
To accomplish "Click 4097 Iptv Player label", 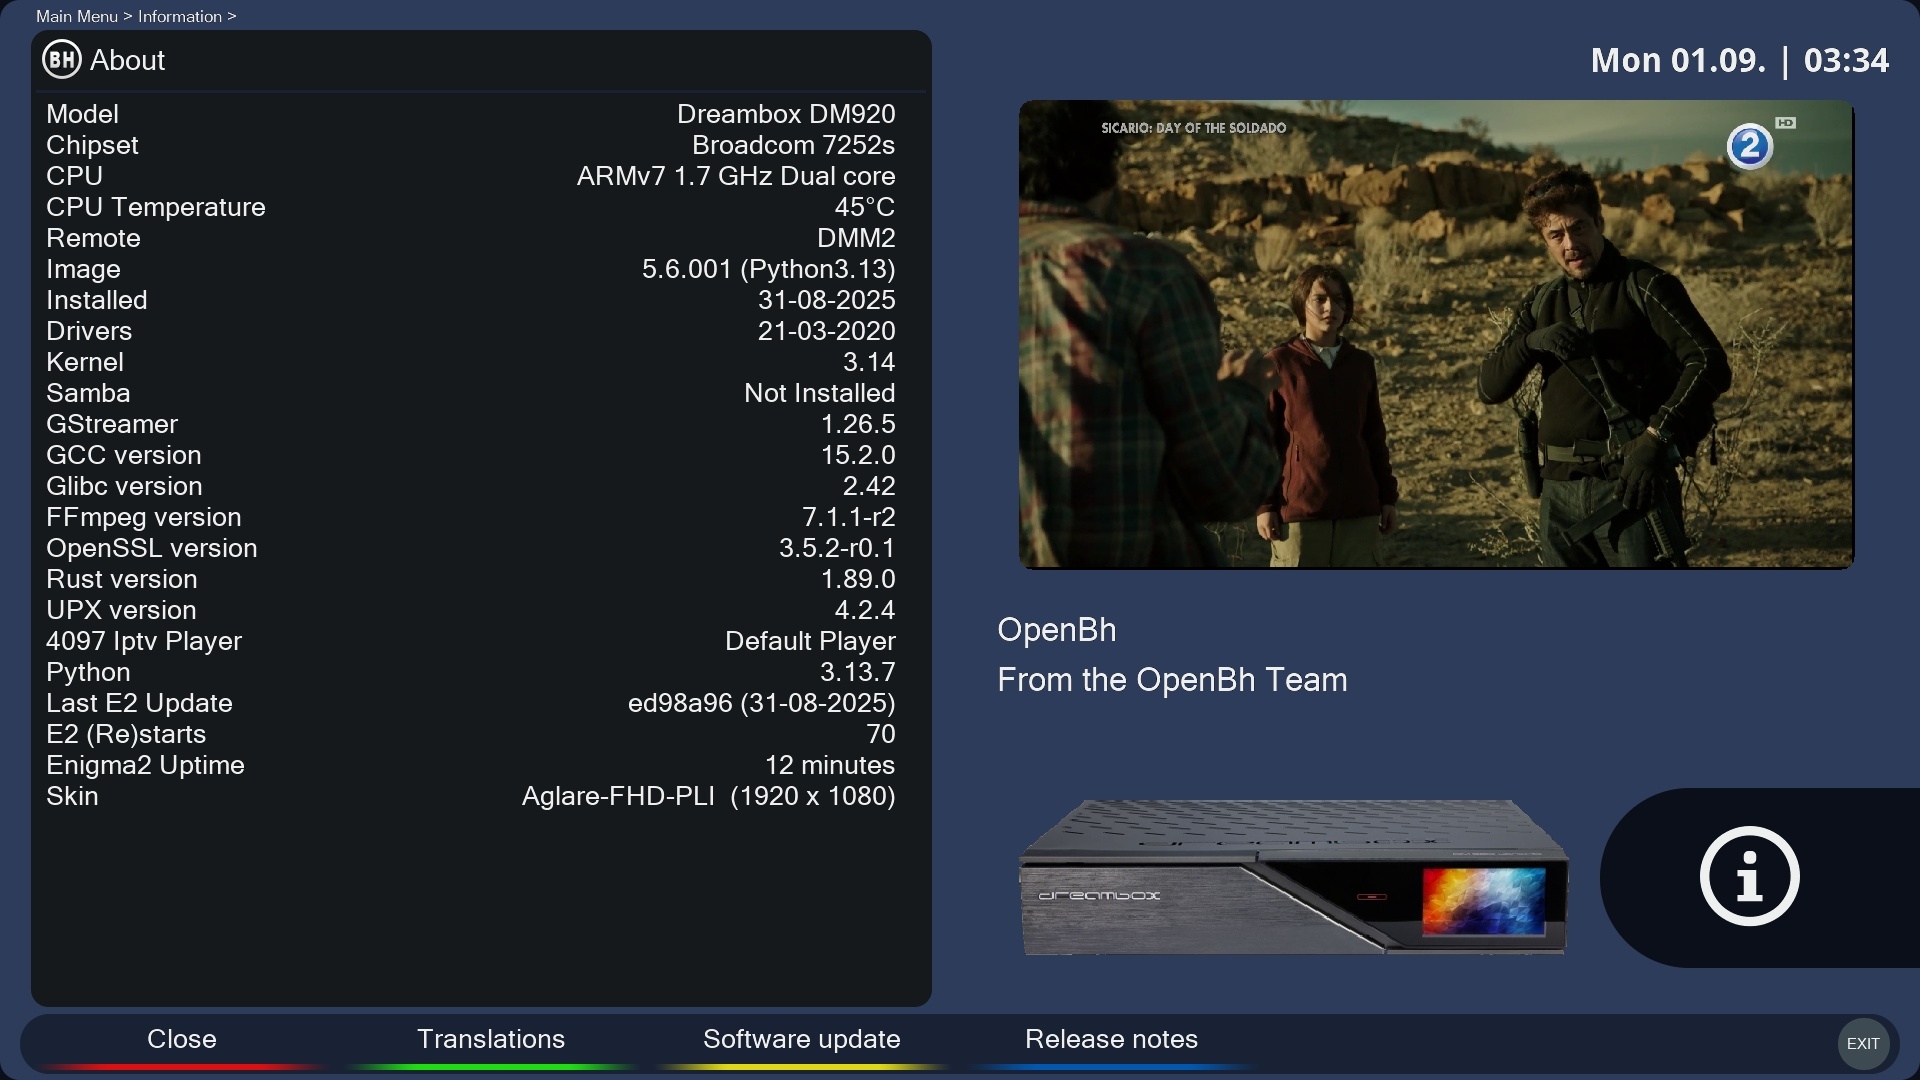I will pyautogui.click(x=144, y=641).
